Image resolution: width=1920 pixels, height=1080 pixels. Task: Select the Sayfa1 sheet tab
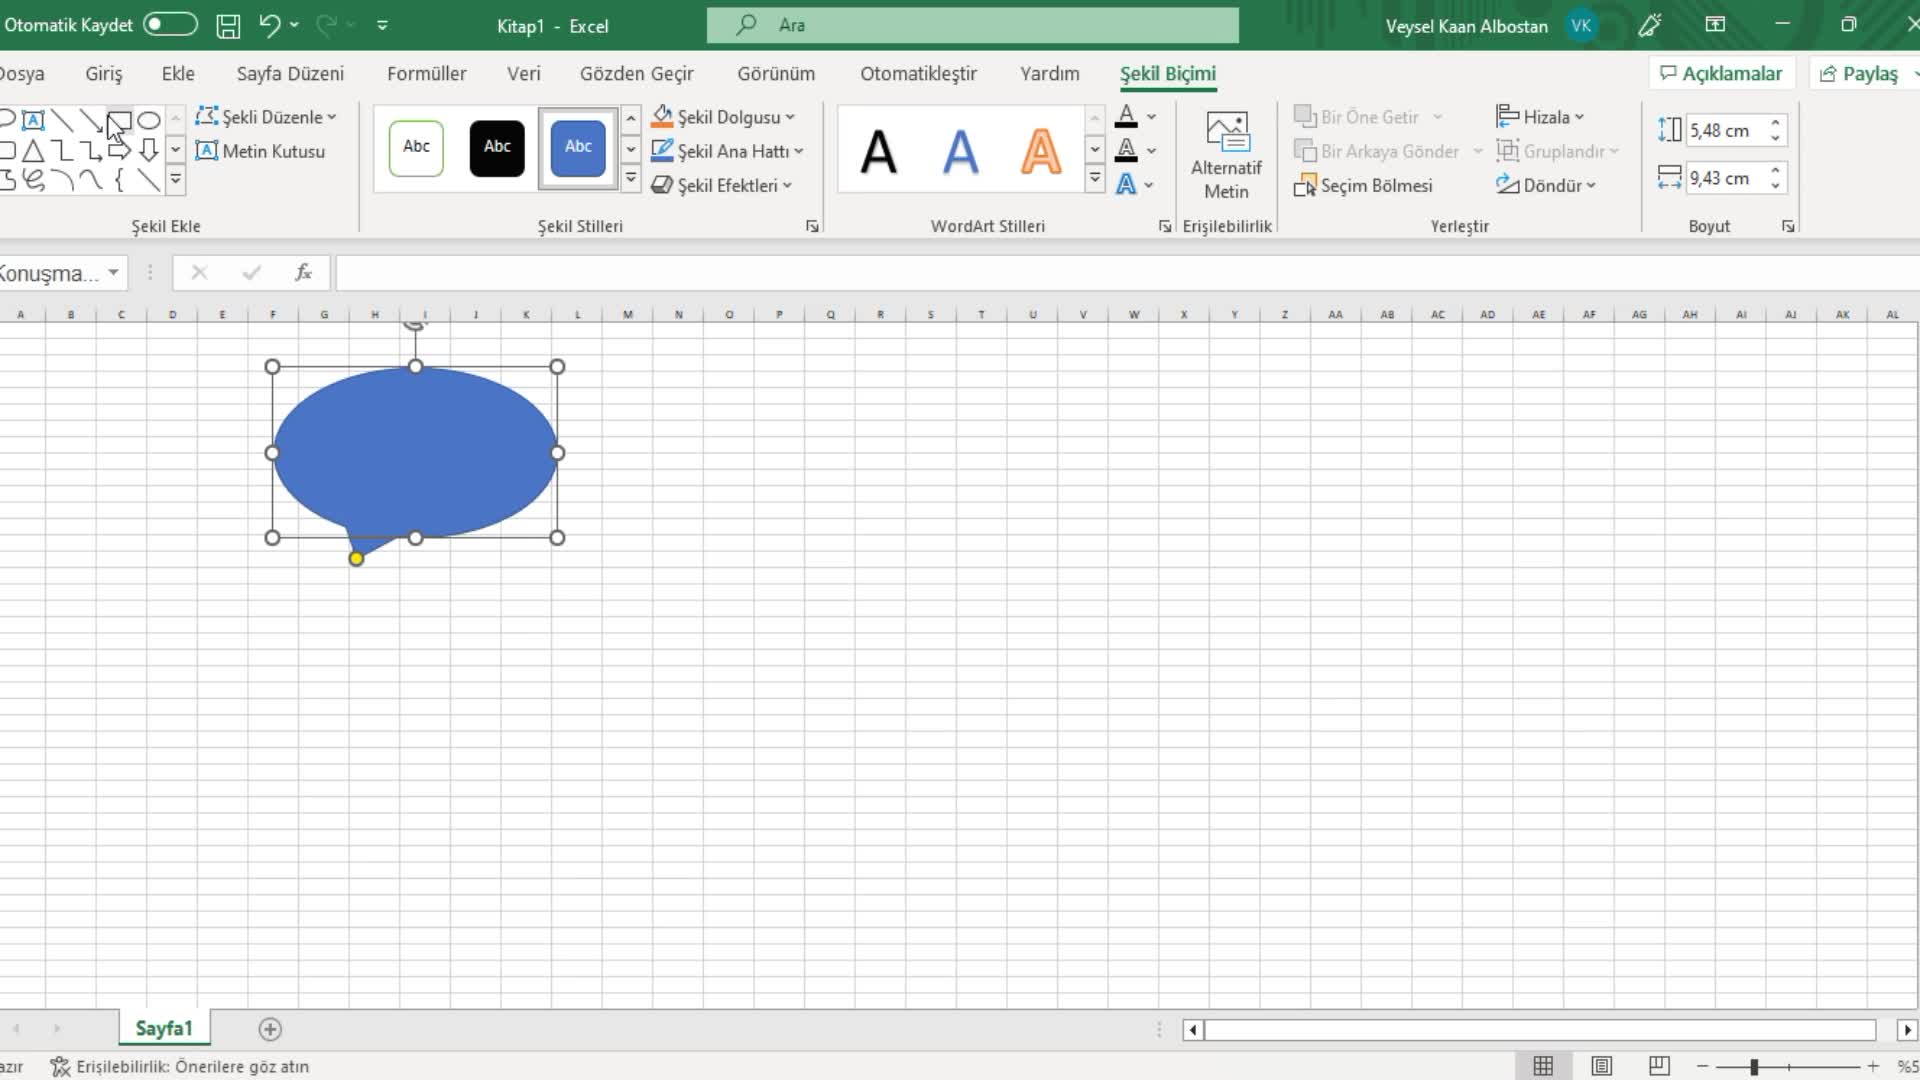pos(164,1029)
